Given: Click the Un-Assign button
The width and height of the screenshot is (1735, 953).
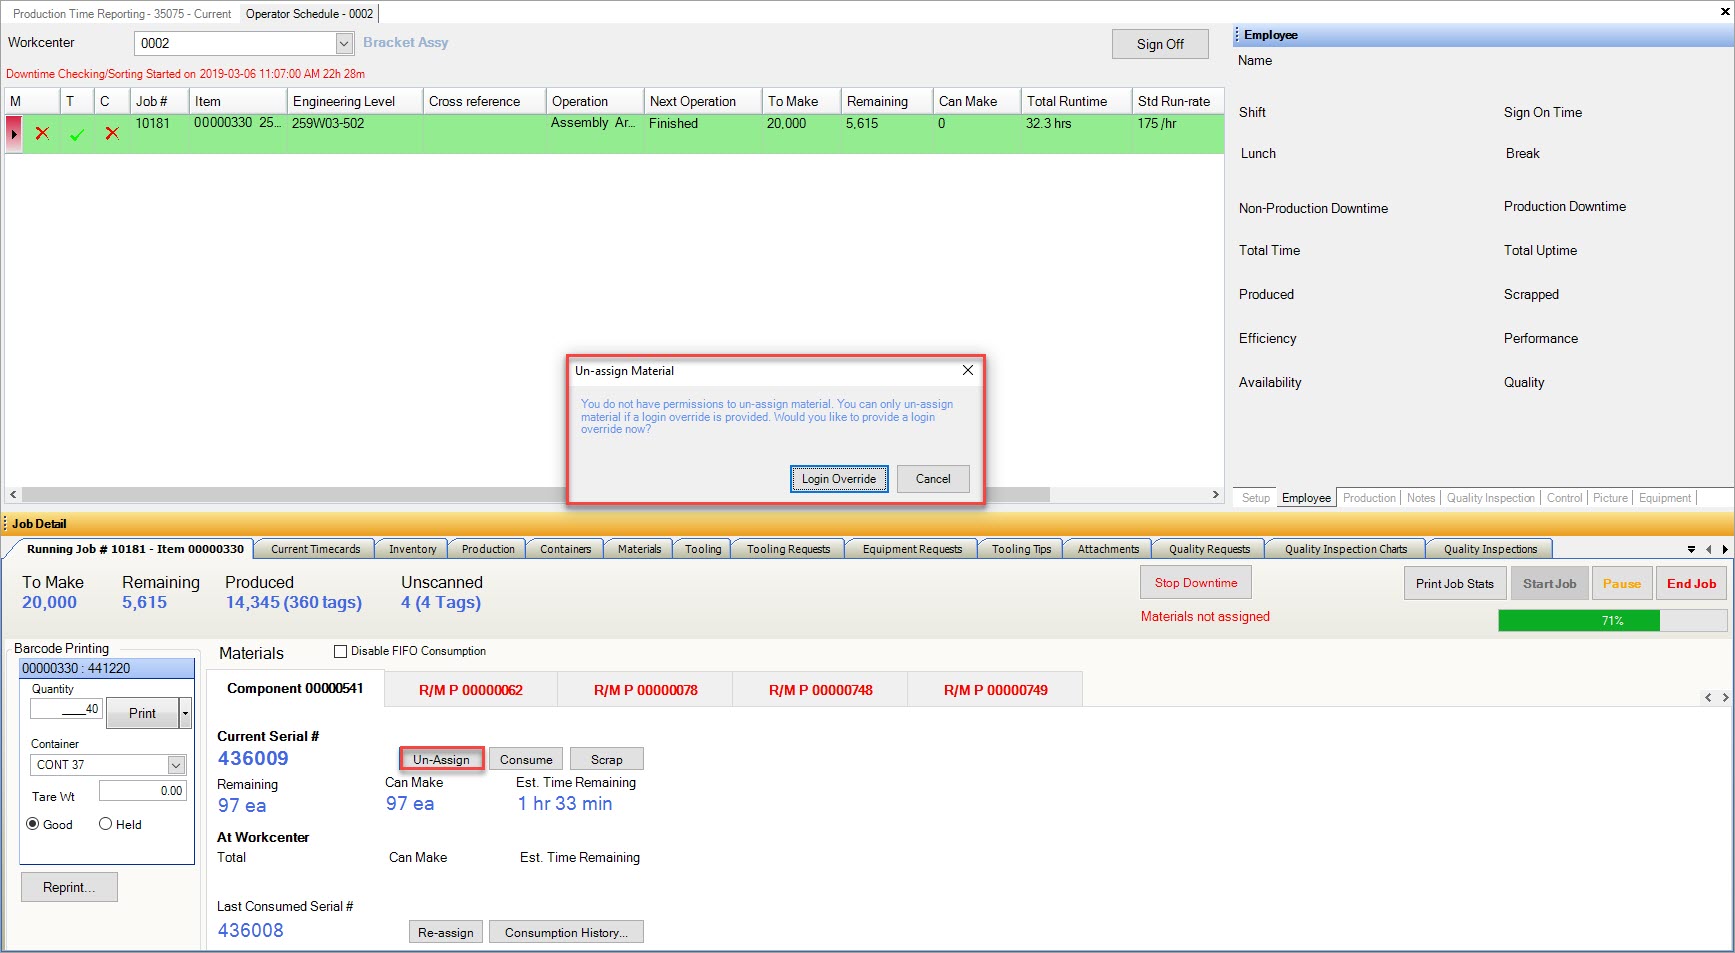Looking at the screenshot, I should pos(441,759).
